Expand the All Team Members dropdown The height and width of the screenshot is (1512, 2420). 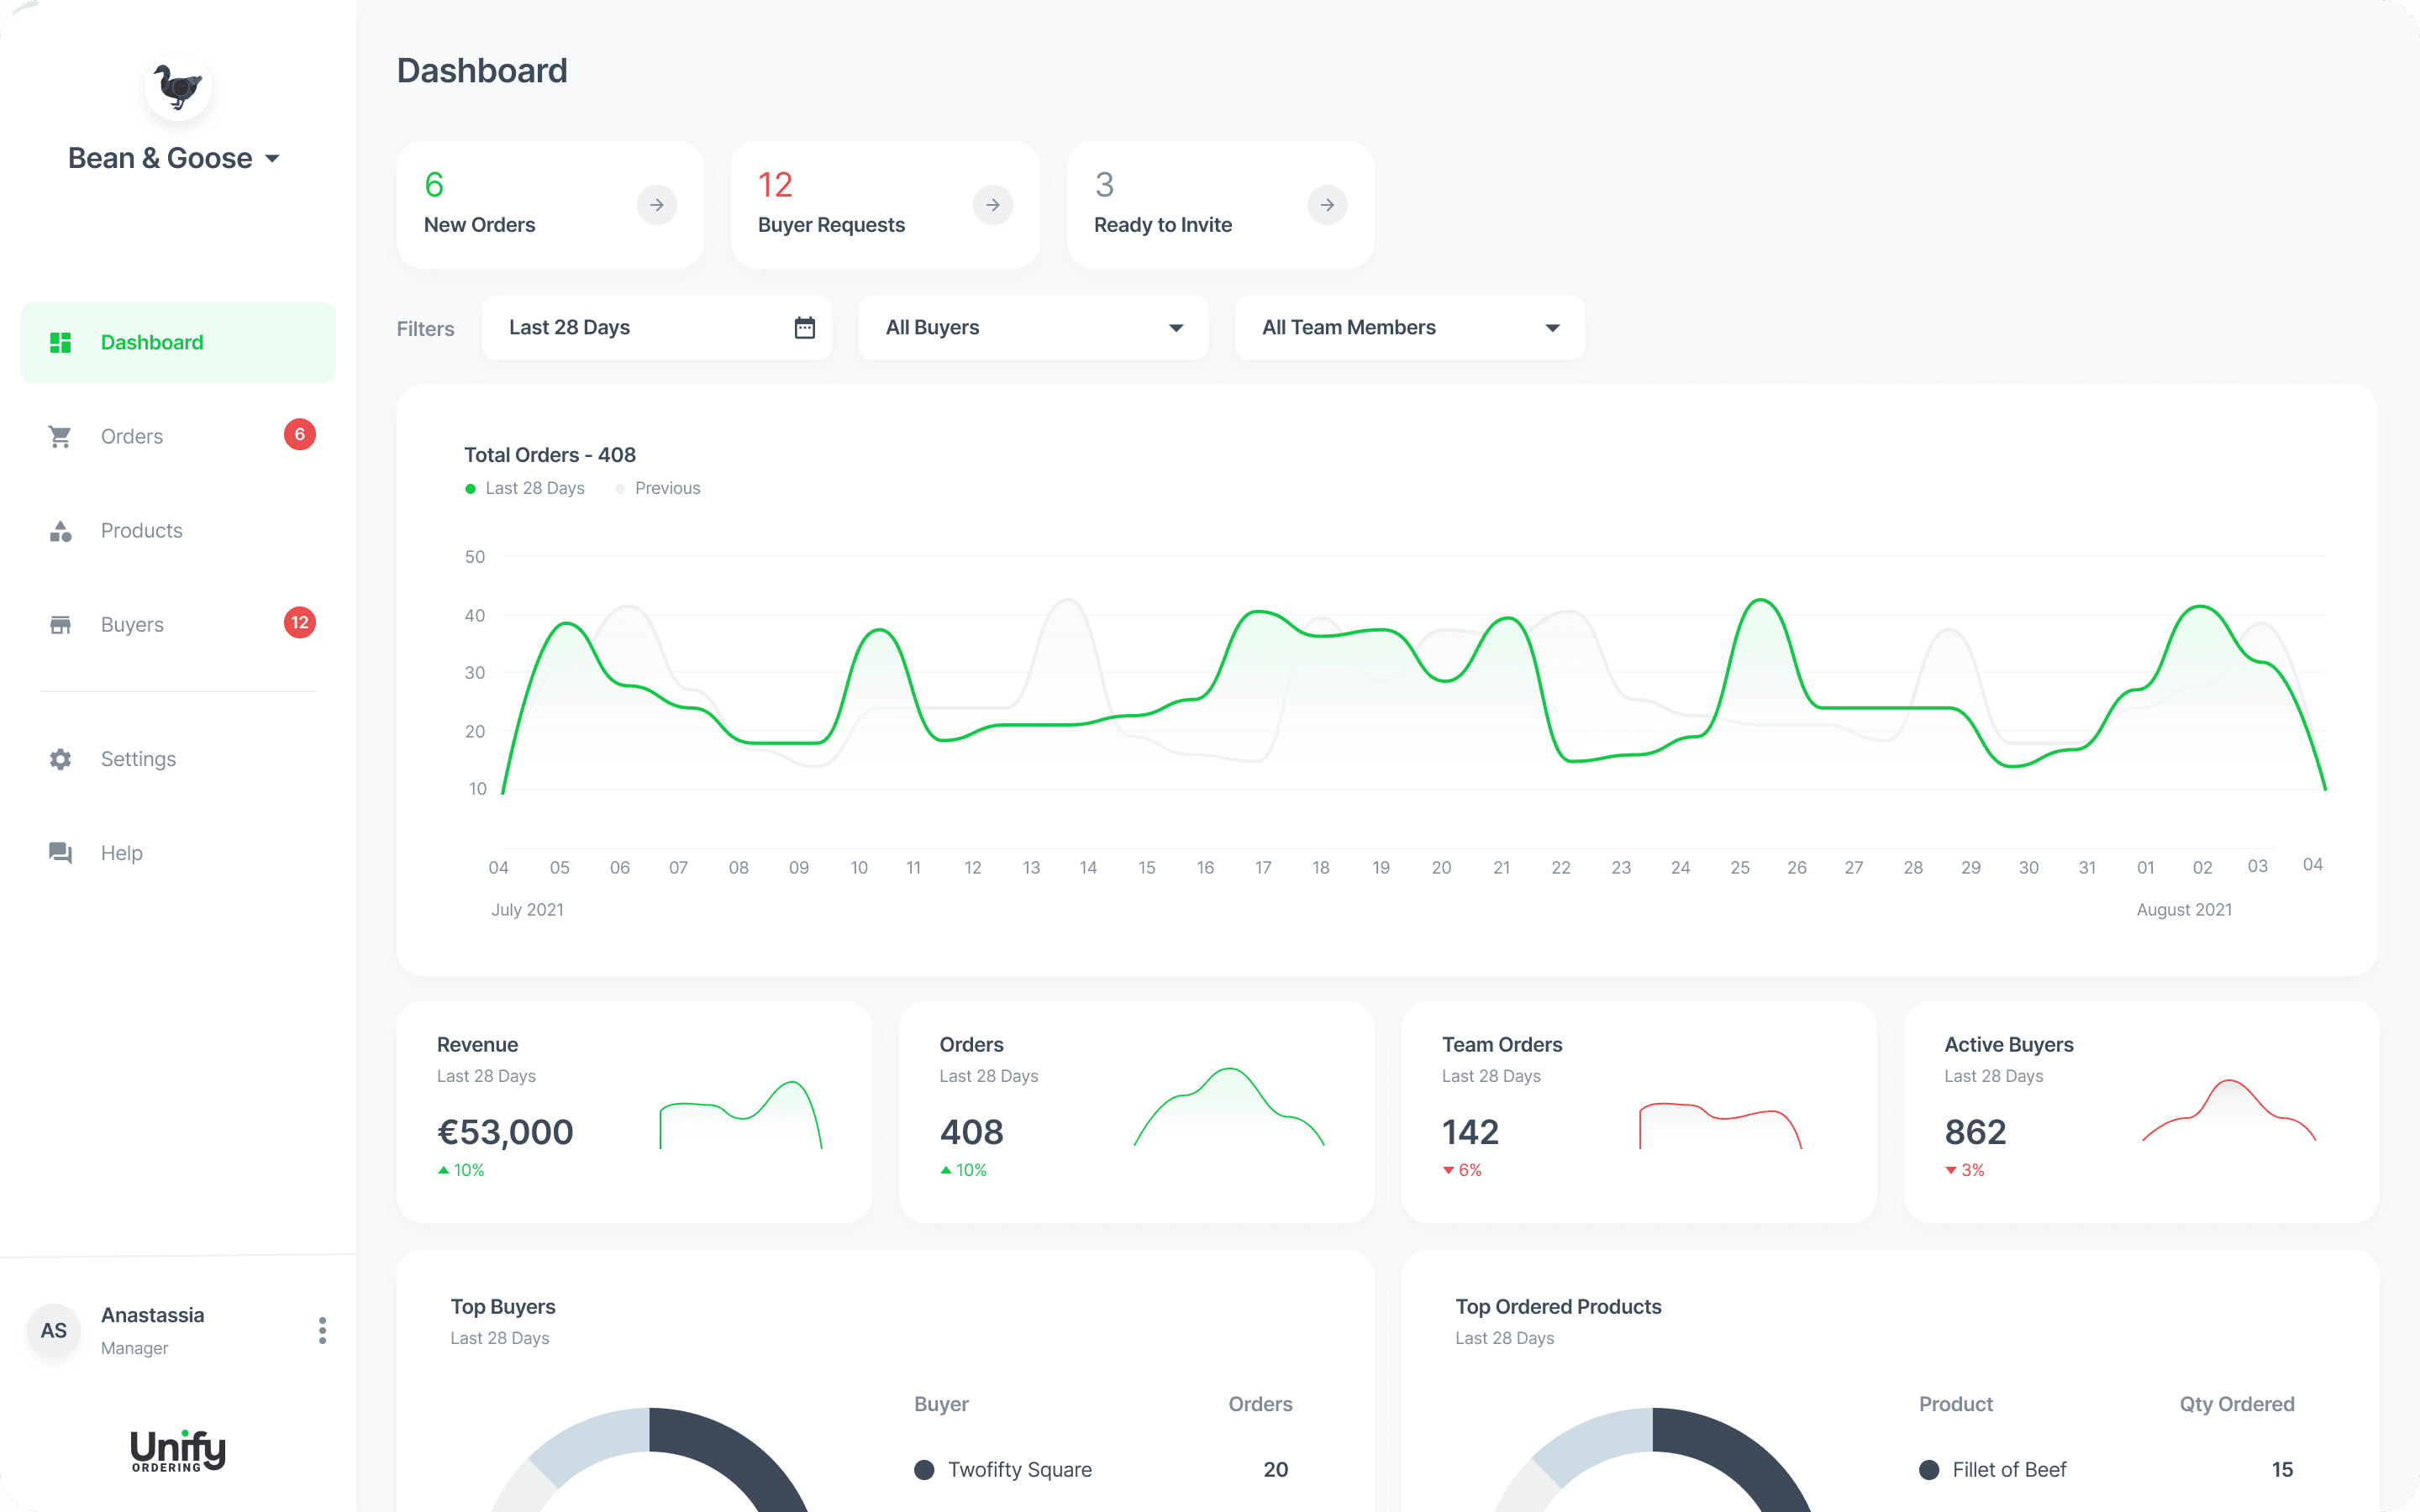click(x=1410, y=328)
